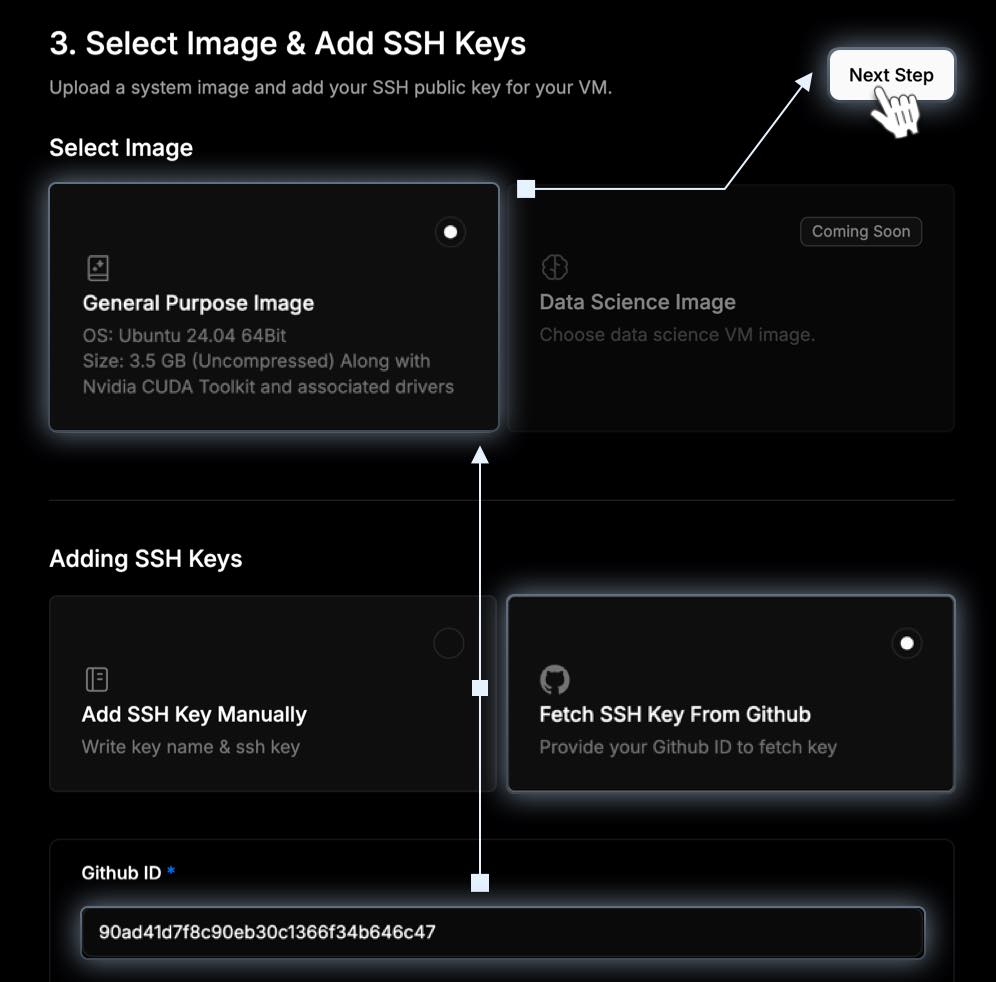Click the Next Step button

891,75
